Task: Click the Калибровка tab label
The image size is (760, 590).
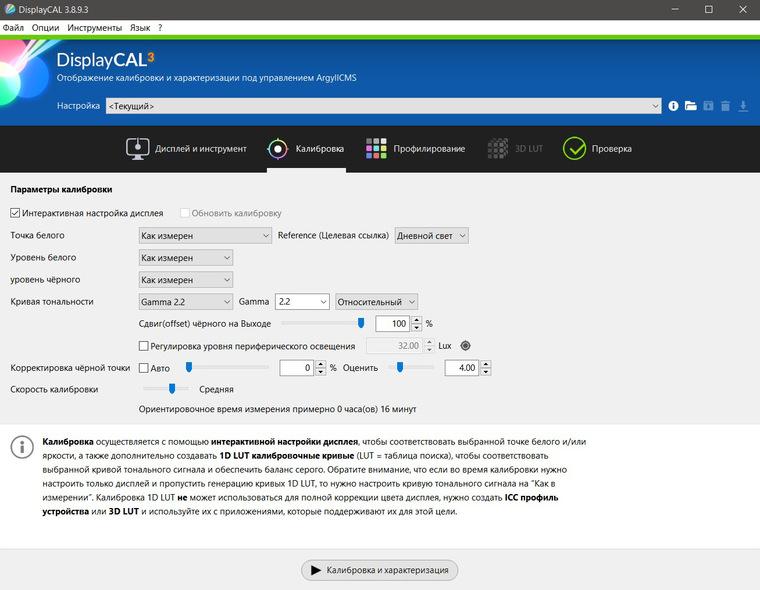Action: (320, 149)
